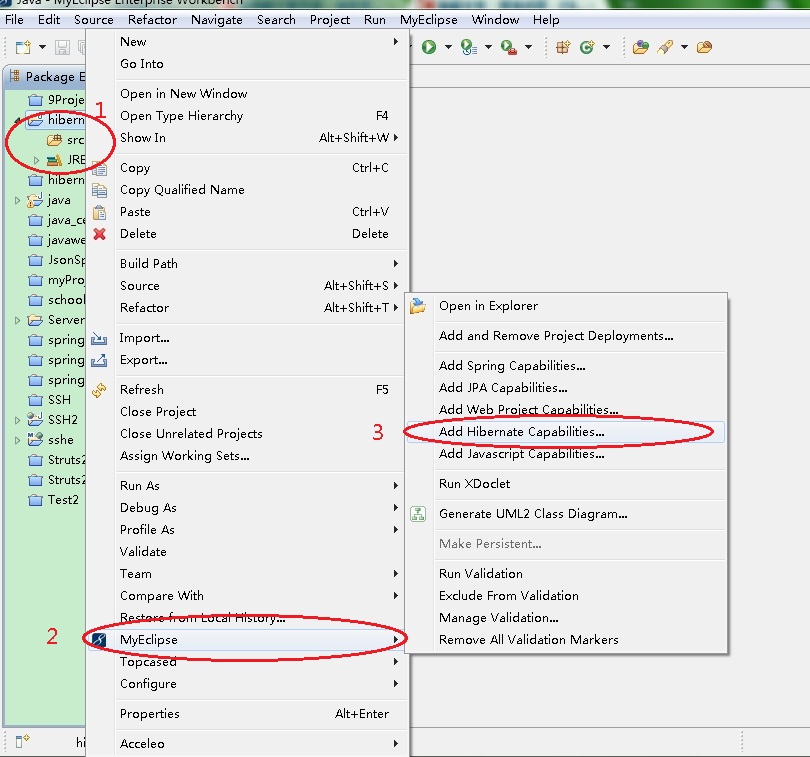Click the Refresh arrows icon
Image resolution: width=810 pixels, height=757 pixels.
[99, 390]
